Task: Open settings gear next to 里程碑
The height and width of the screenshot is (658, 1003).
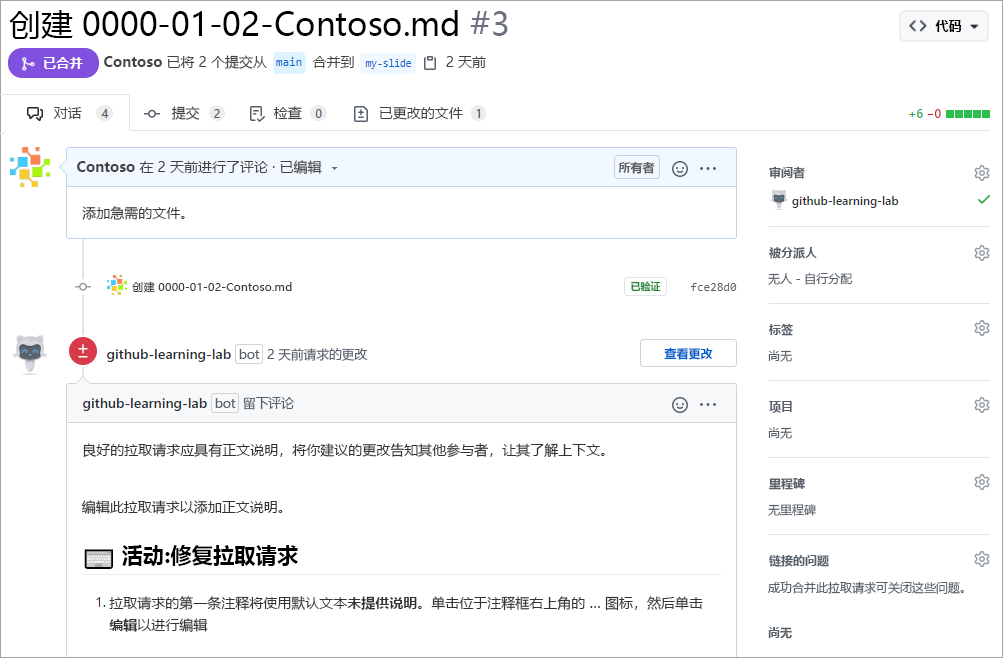Action: [981, 483]
